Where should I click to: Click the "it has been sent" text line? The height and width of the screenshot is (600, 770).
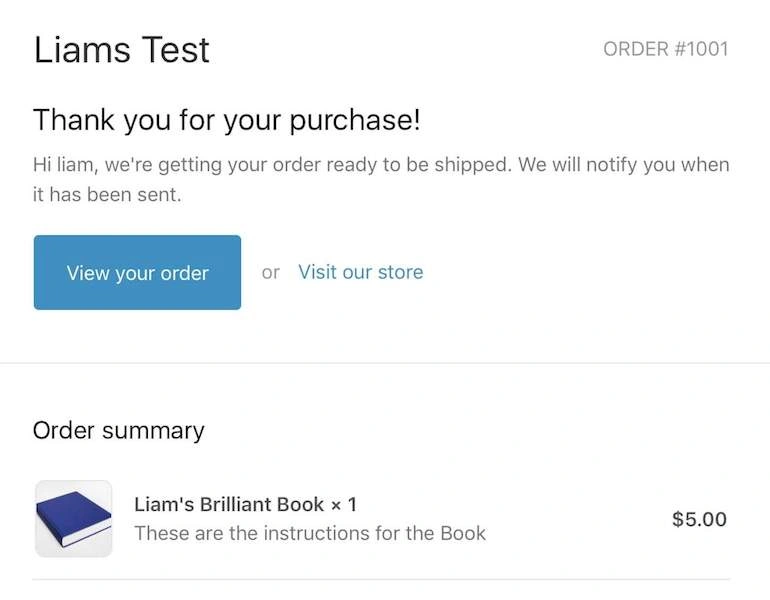pyautogui.click(x=107, y=195)
